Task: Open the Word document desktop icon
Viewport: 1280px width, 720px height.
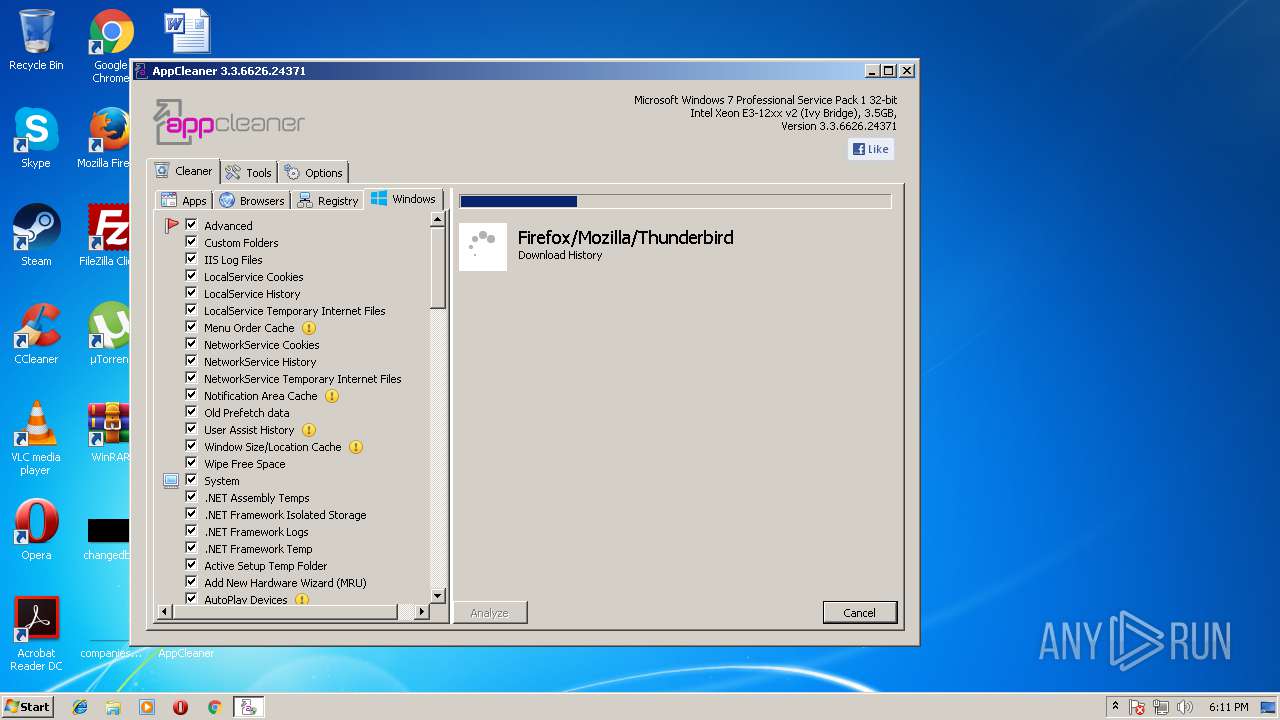Action: tap(187, 30)
